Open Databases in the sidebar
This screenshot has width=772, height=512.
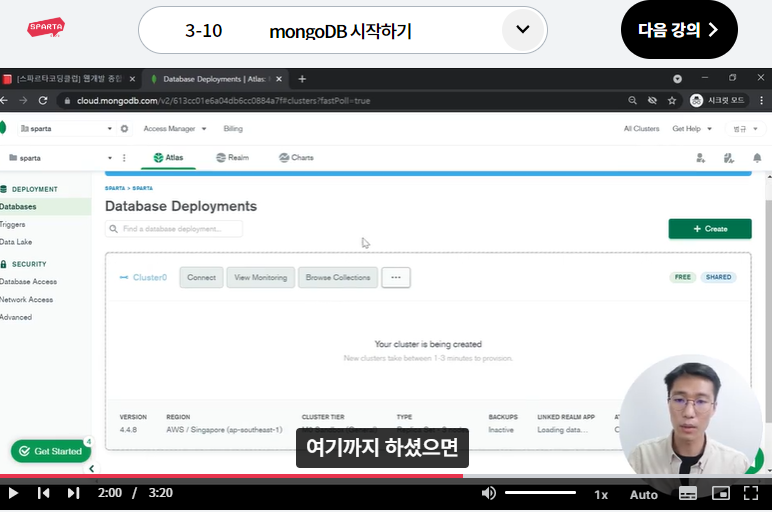45,207
